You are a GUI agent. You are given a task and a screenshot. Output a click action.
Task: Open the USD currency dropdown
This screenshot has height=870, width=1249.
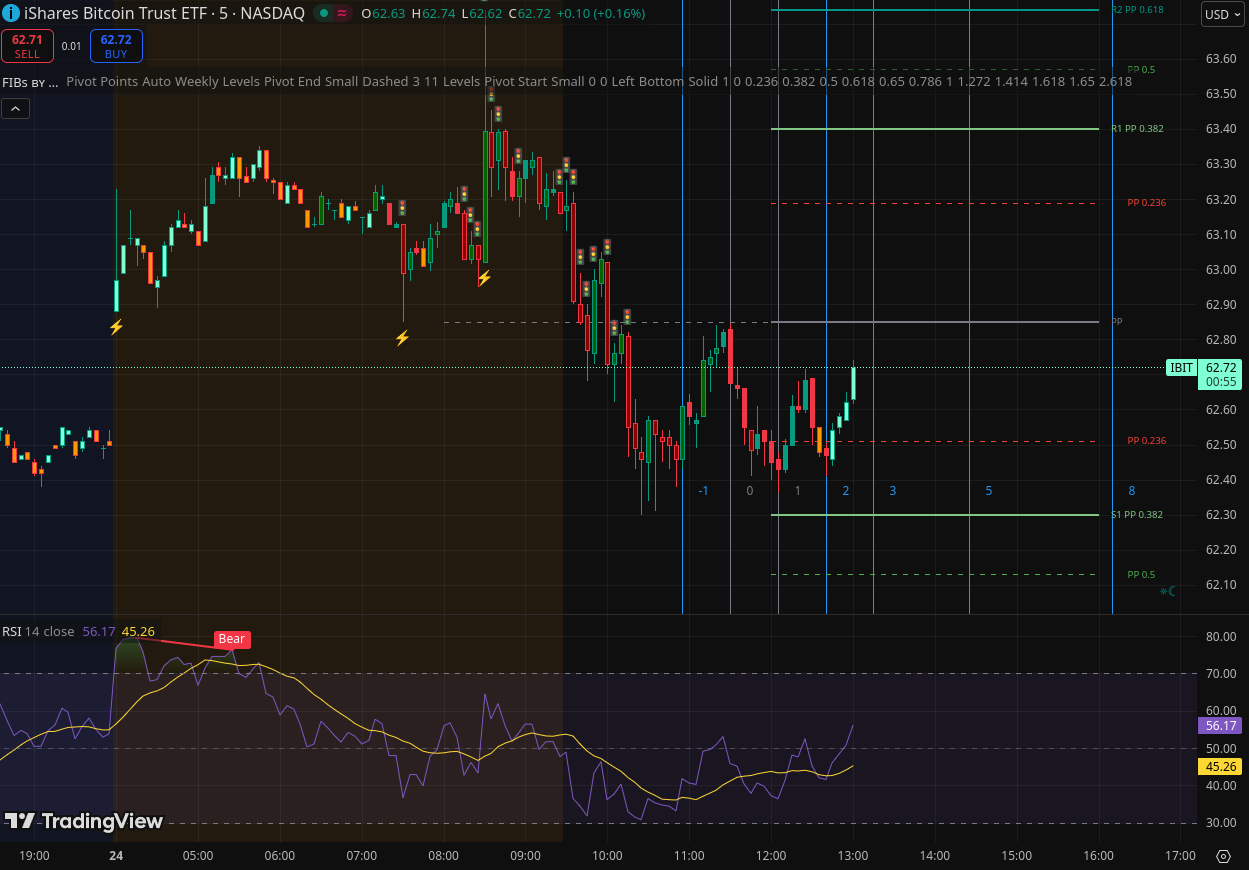point(1222,14)
